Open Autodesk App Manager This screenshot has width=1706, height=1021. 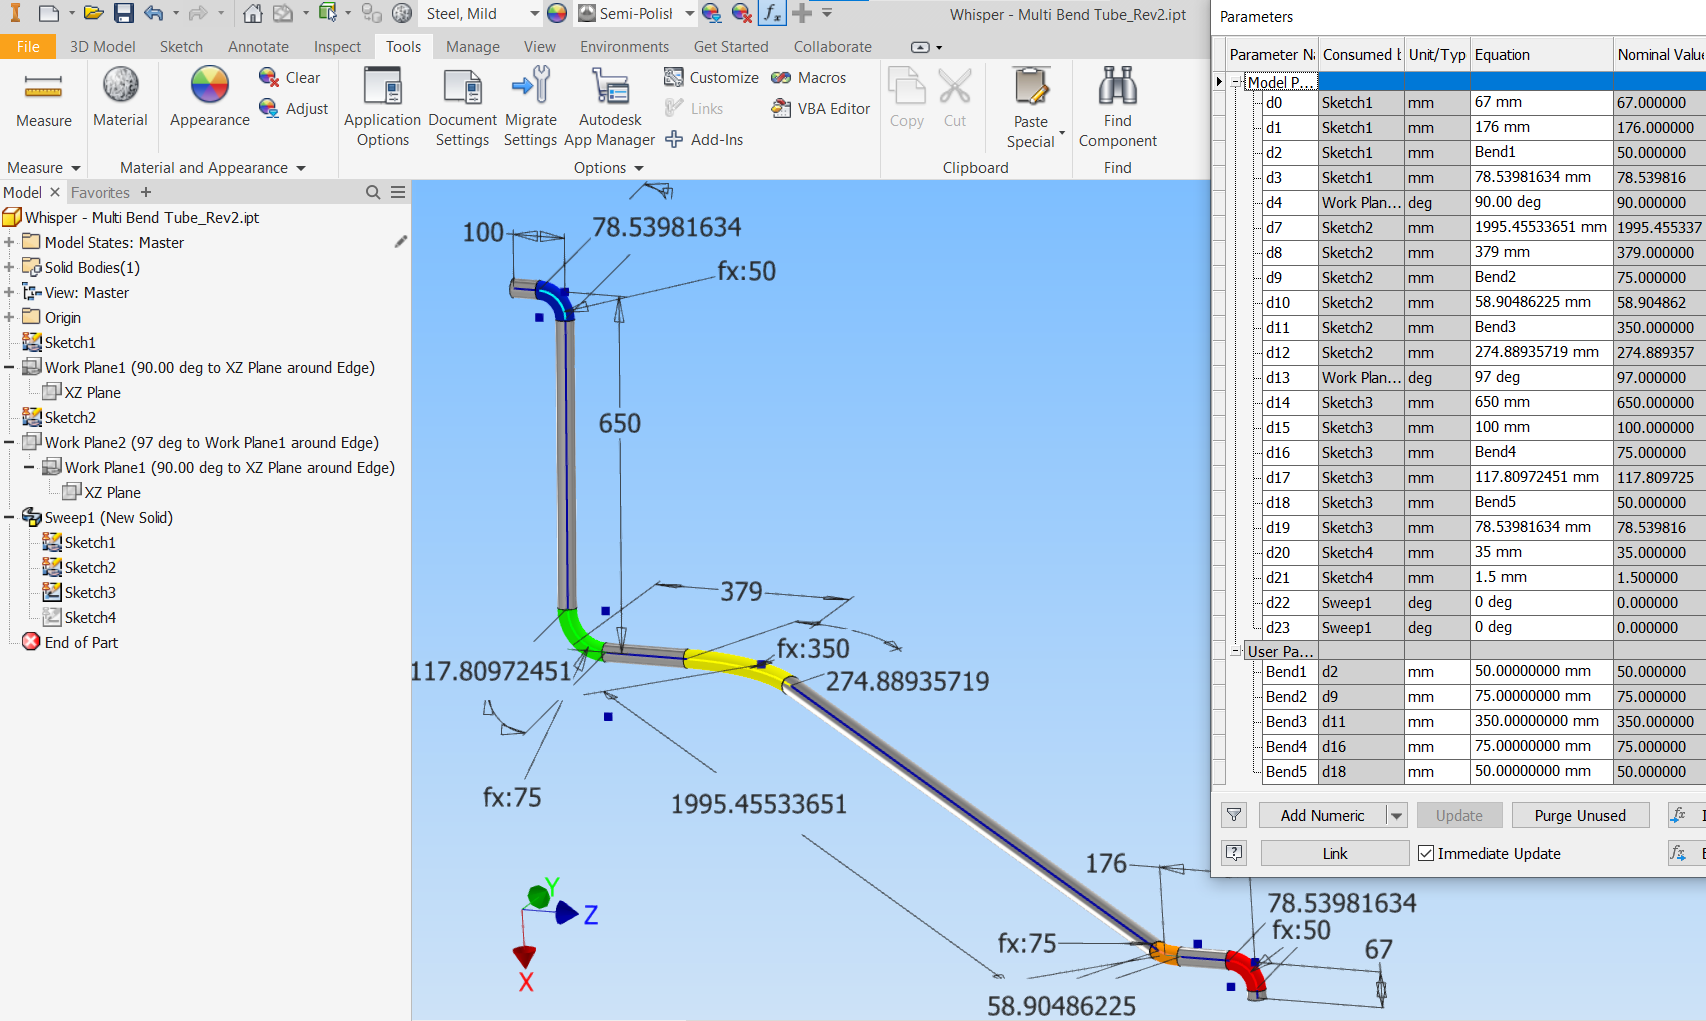pyautogui.click(x=609, y=107)
